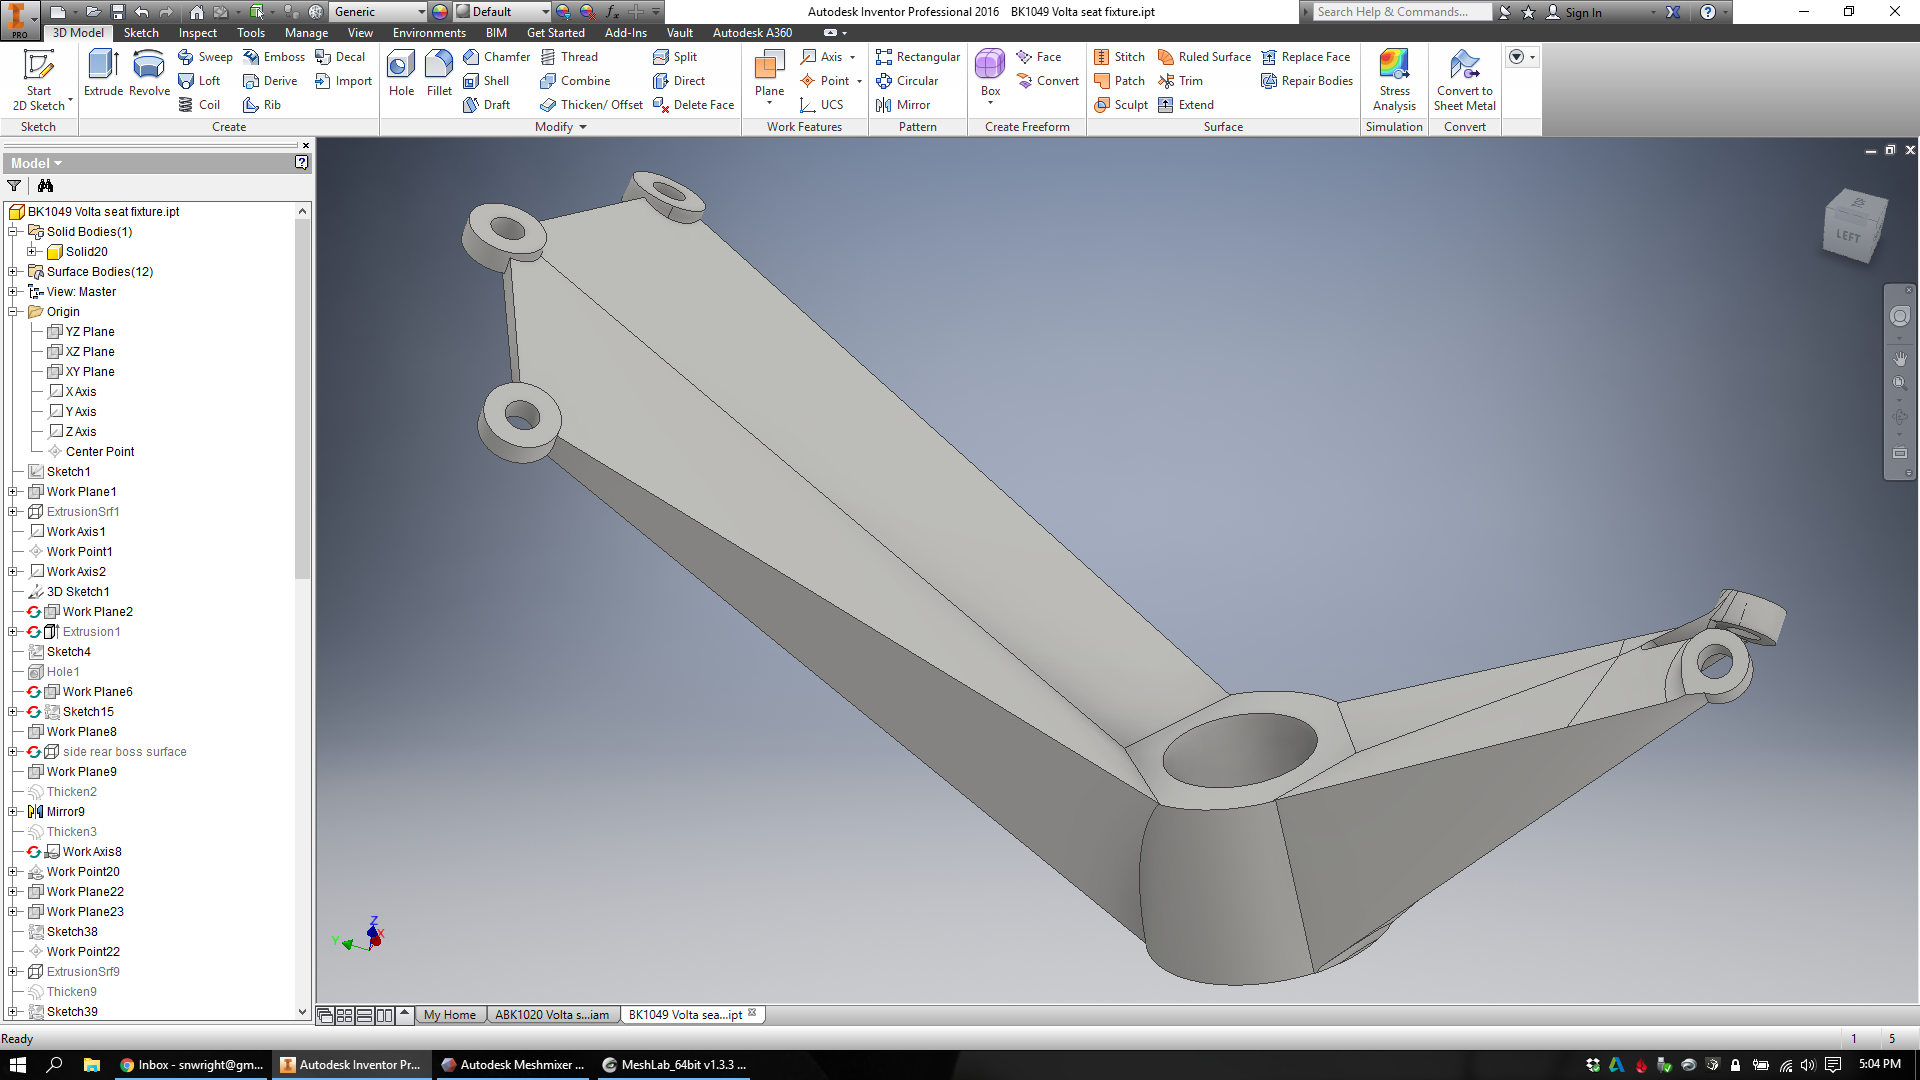
Task: Open the Generic material dropdown
Action: 421,12
